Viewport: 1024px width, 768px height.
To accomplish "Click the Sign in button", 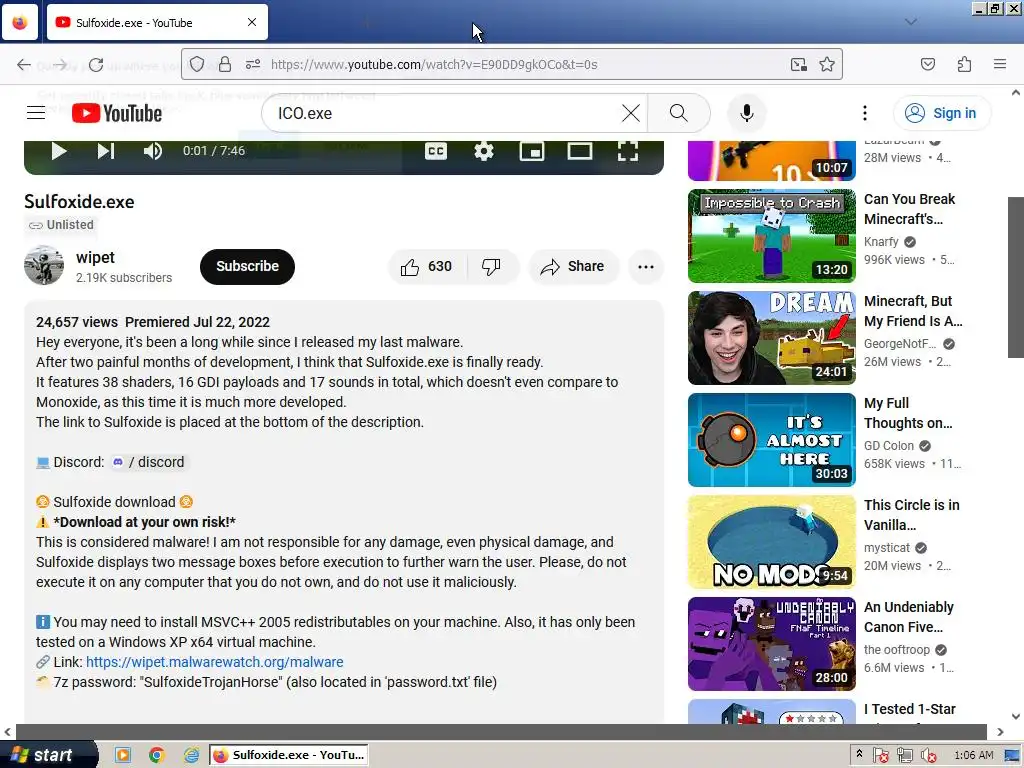I will click(941, 113).
